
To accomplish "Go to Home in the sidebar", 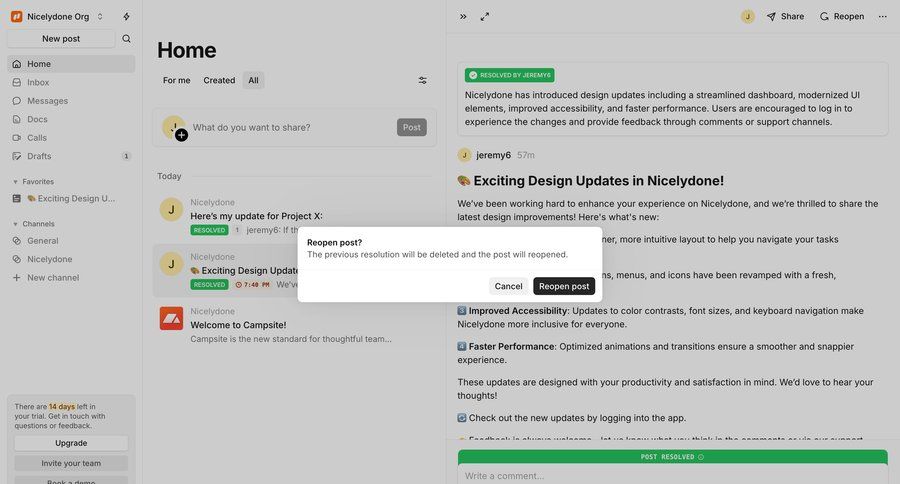I will coord(71,64).
